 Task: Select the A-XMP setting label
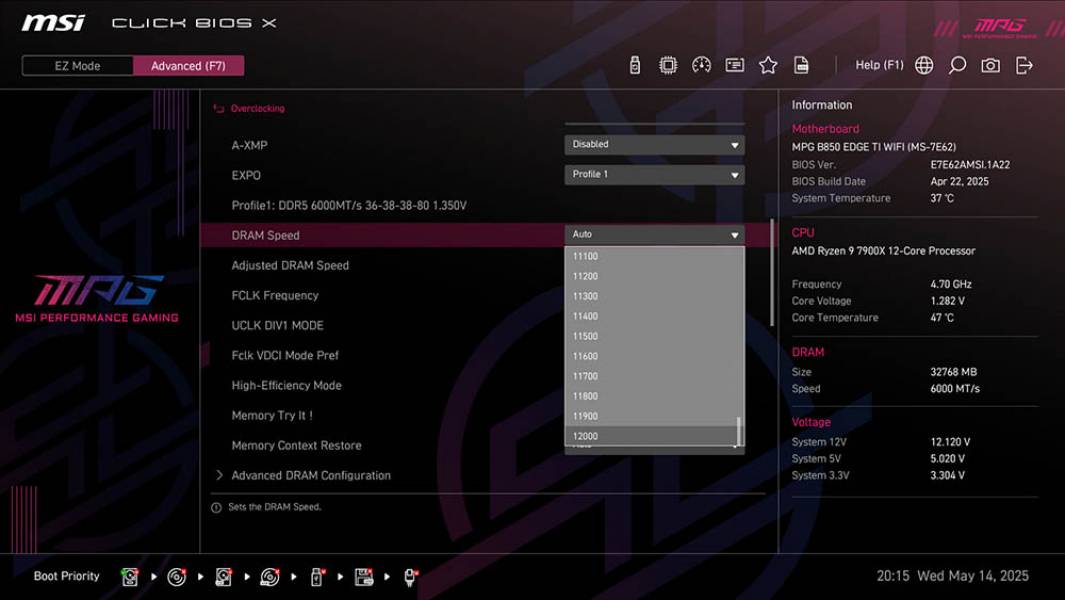[x=249, y=145]
